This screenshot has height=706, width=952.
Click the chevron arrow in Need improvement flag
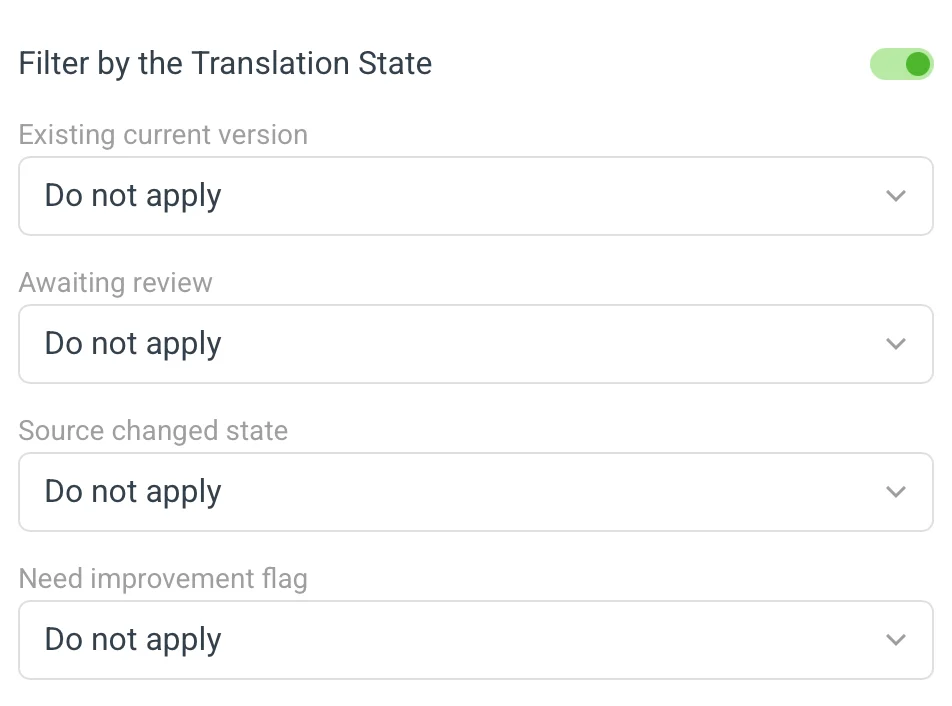(x=896, y=640)
